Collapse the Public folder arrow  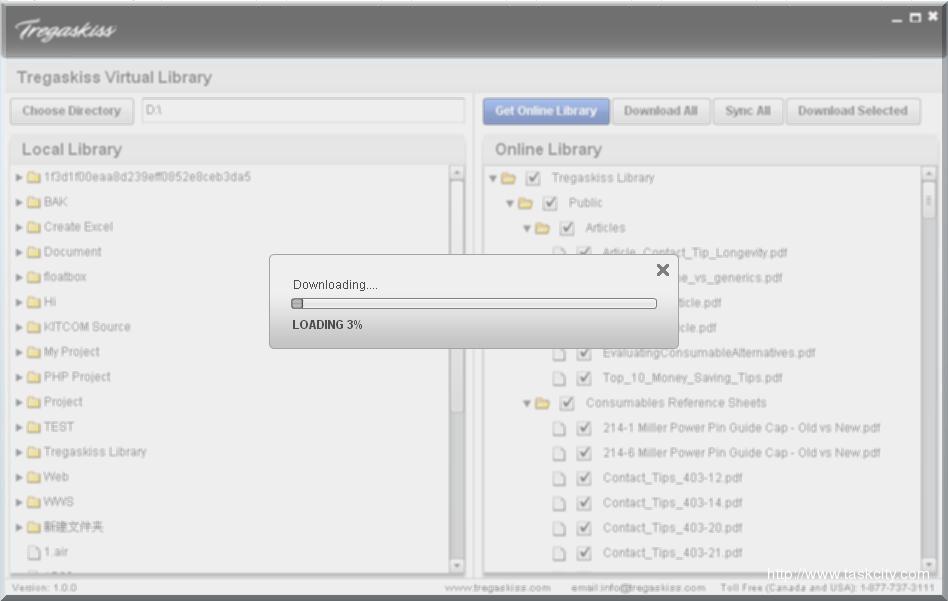[510, 203]
